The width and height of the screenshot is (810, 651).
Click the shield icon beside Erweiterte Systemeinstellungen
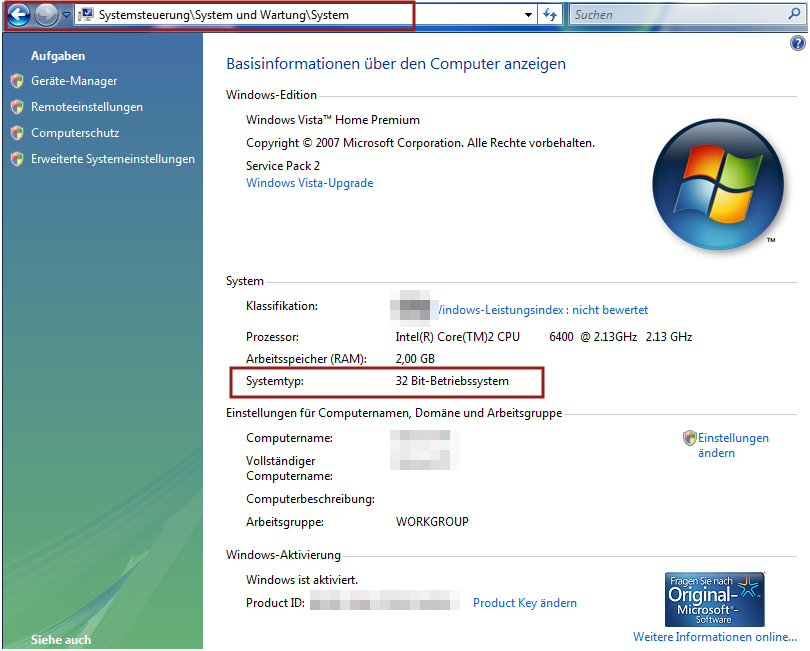[17, 159]
